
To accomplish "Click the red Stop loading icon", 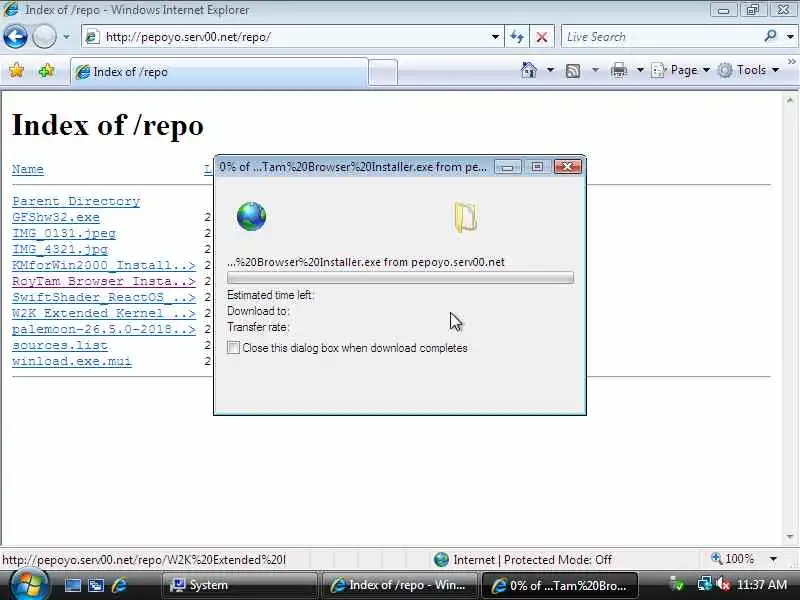I will tap(542, 37).
